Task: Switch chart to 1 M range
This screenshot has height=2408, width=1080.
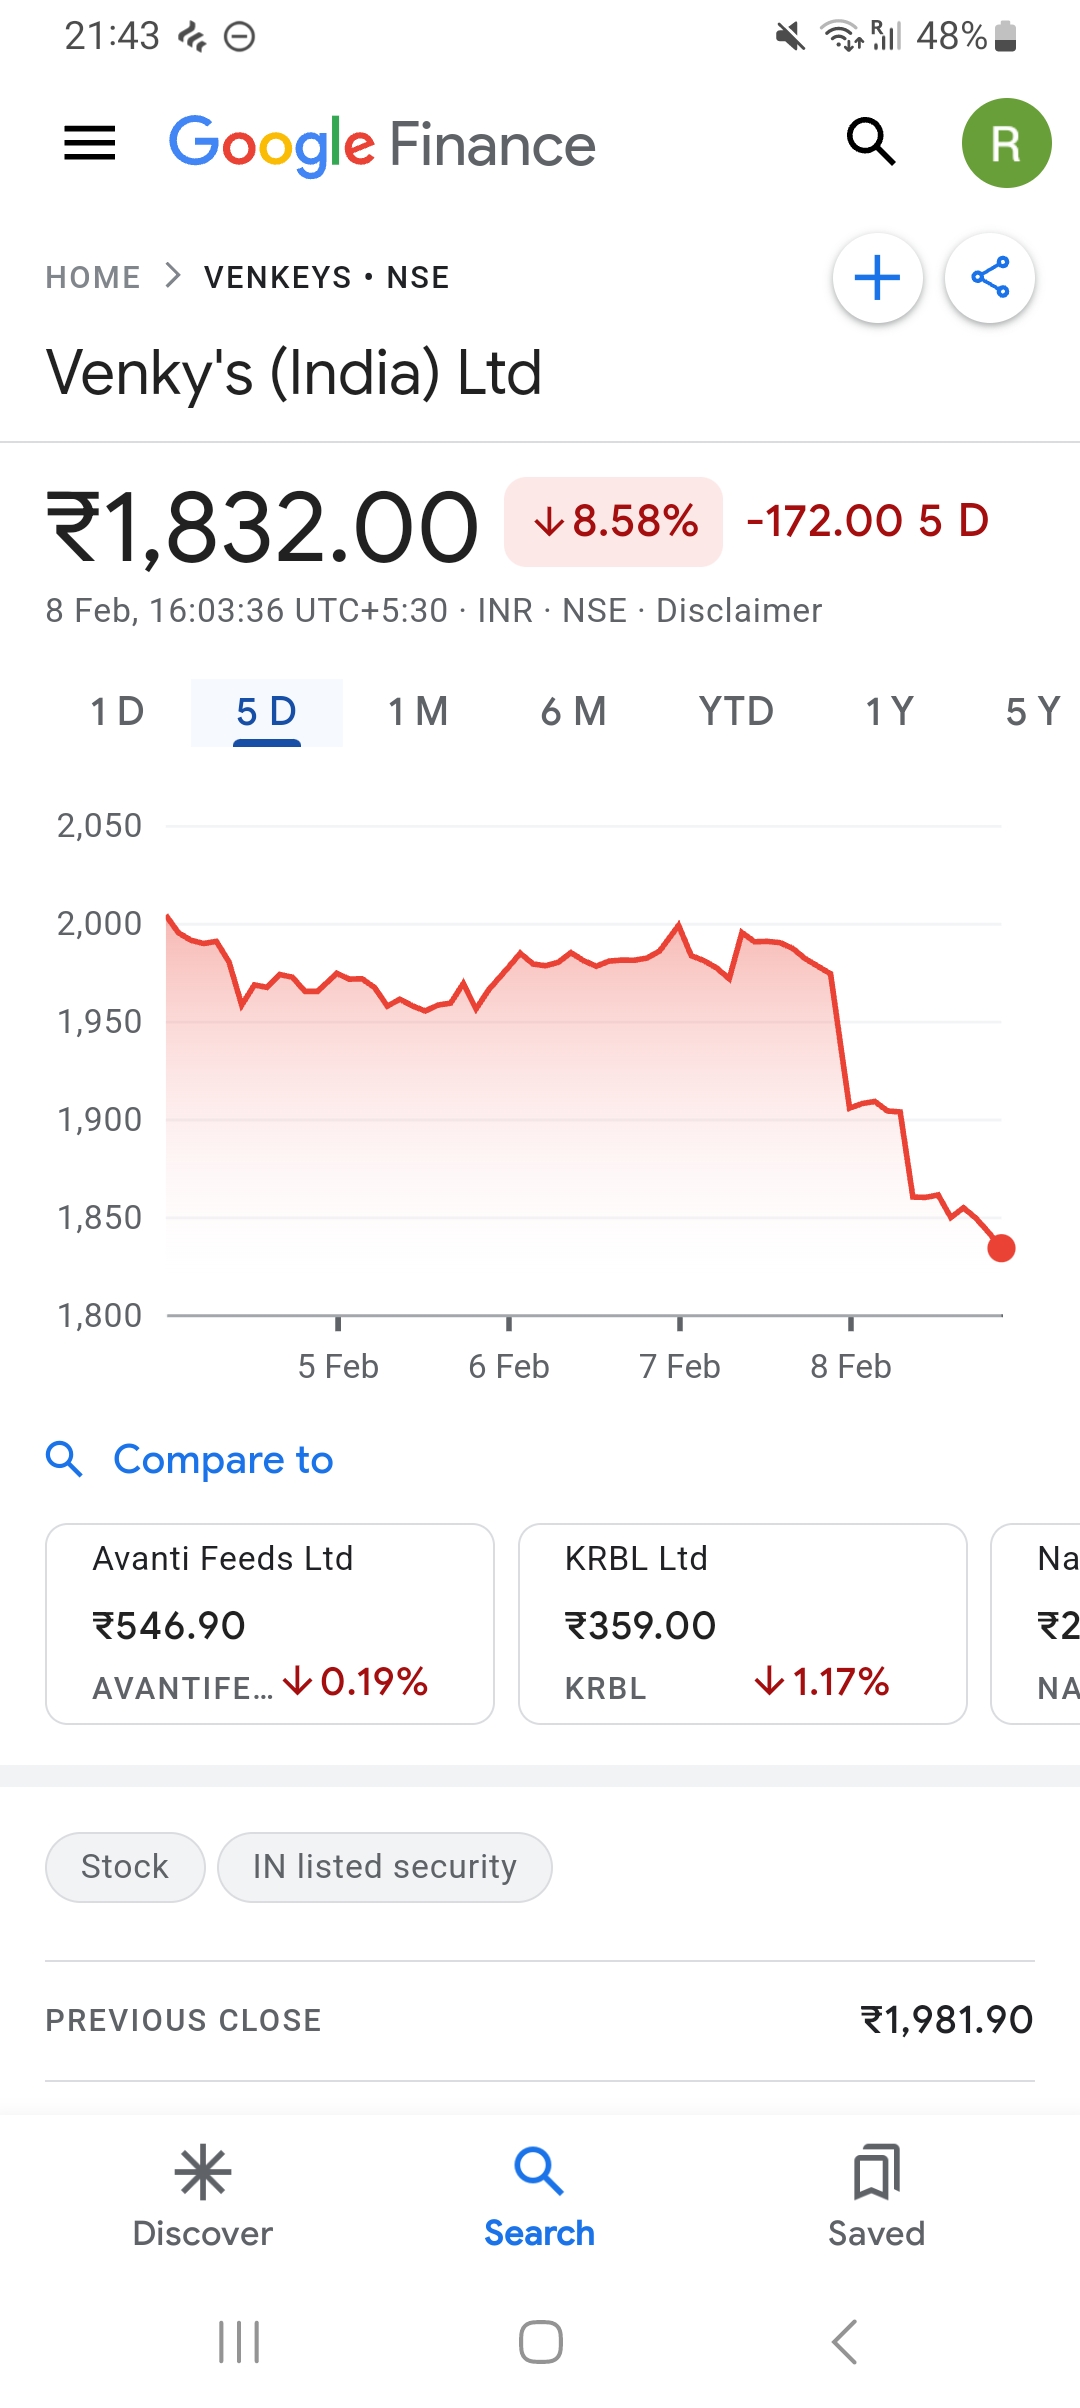Action: tap(418, 712)
